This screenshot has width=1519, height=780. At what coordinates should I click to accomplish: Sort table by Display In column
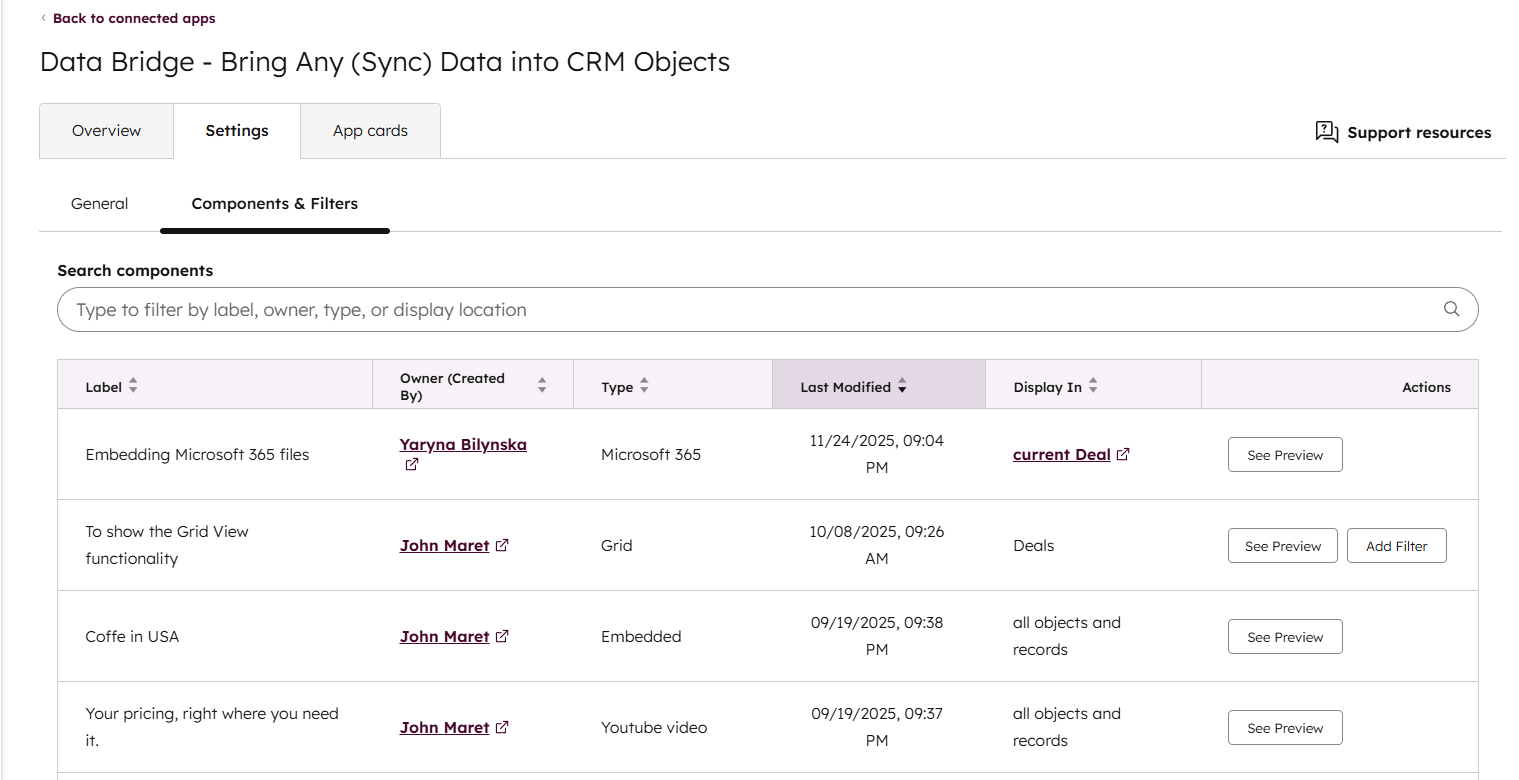point(1093,386)
